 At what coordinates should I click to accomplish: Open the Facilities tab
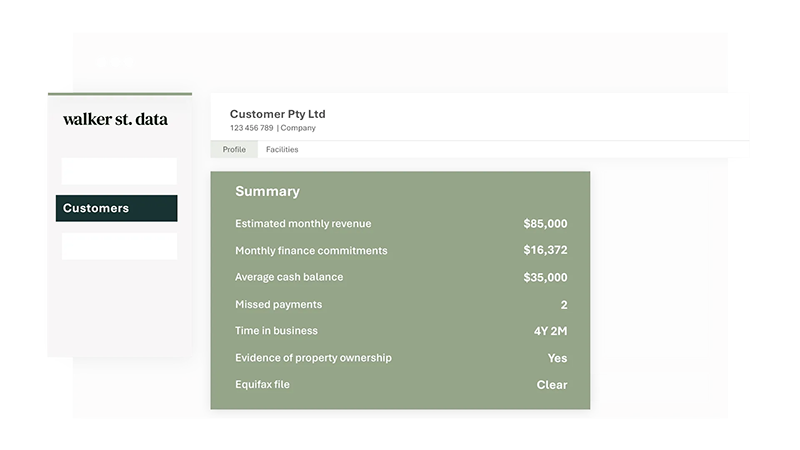(x=282, y=150)
